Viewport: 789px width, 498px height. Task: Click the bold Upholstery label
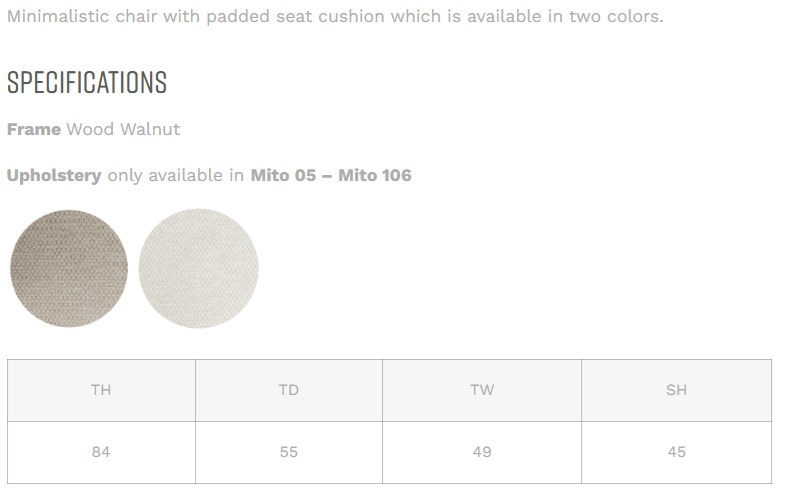coord(54,176)
